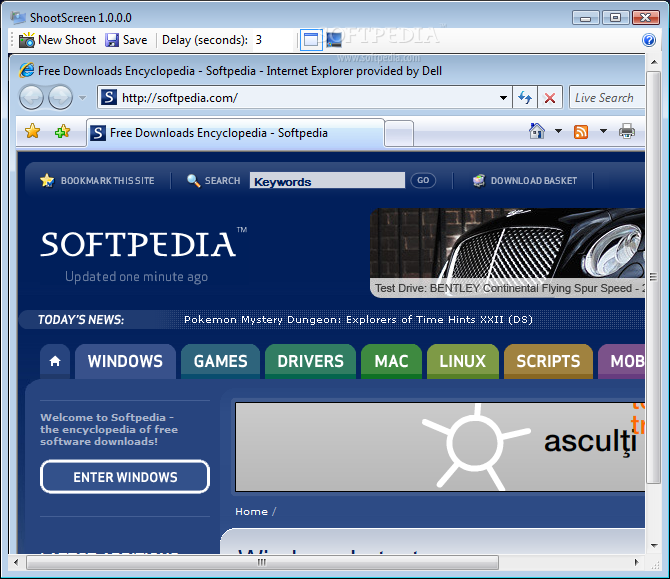Click the red Stop loading icon
Viewport: 670px width, 579px height.
pyautogui.click(x=550, y=98)
